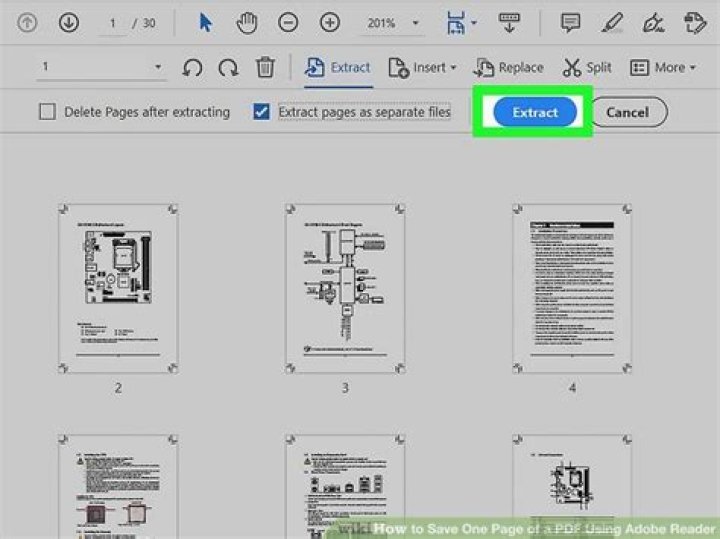
Task: Select the thumbnail below page 4
Action: 572,487
